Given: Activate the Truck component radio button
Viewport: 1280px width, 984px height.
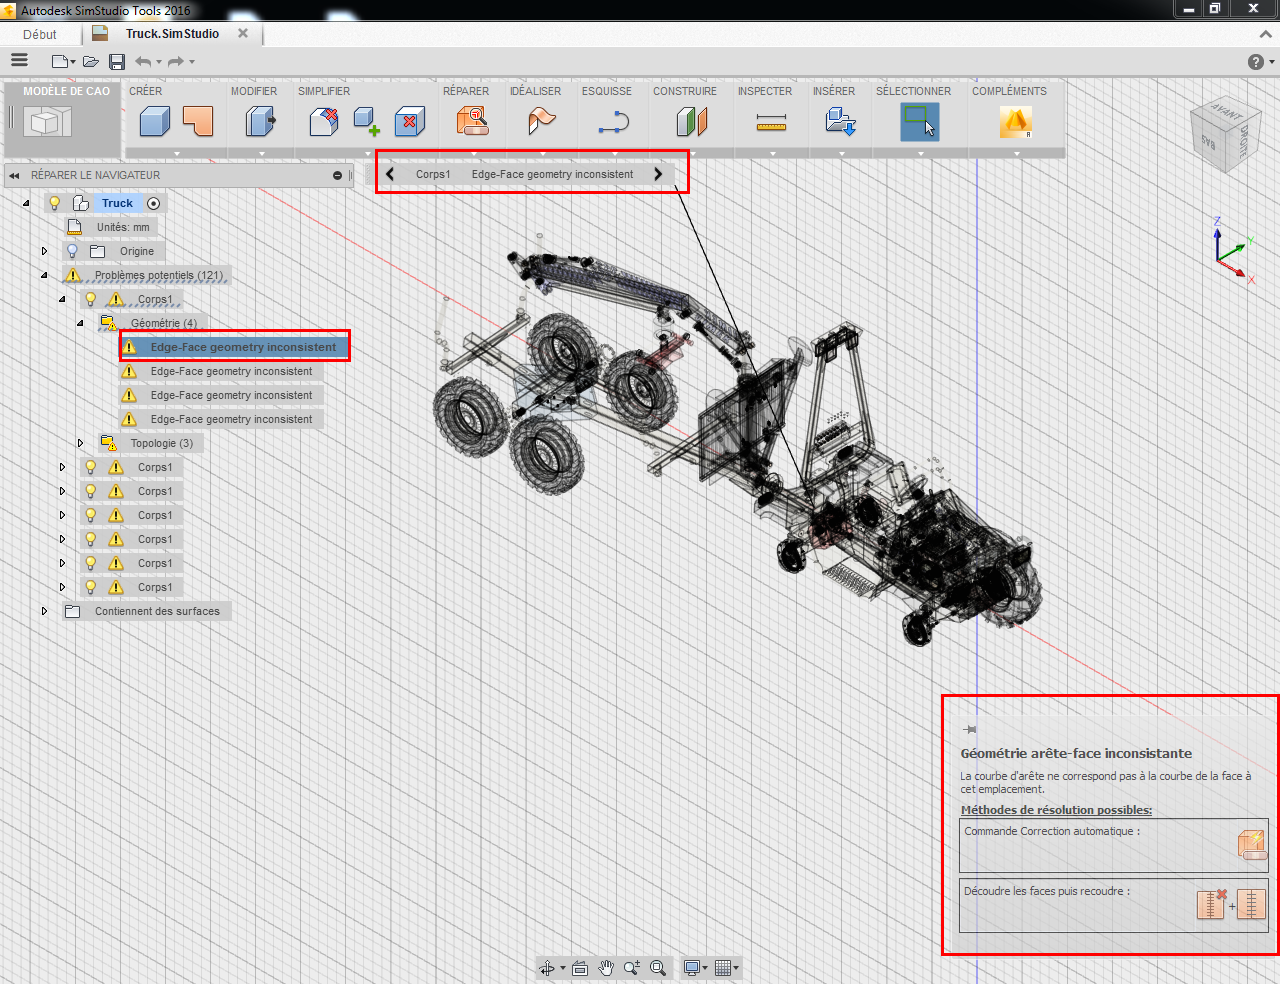Looking at the screenshot, I should click(153, 203).
